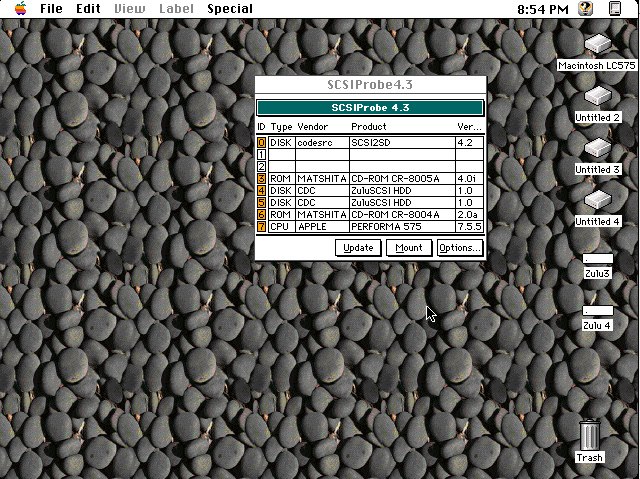The image size is (640, 479).
Task: Click the Ver... column header
Action: coord(469,126)
